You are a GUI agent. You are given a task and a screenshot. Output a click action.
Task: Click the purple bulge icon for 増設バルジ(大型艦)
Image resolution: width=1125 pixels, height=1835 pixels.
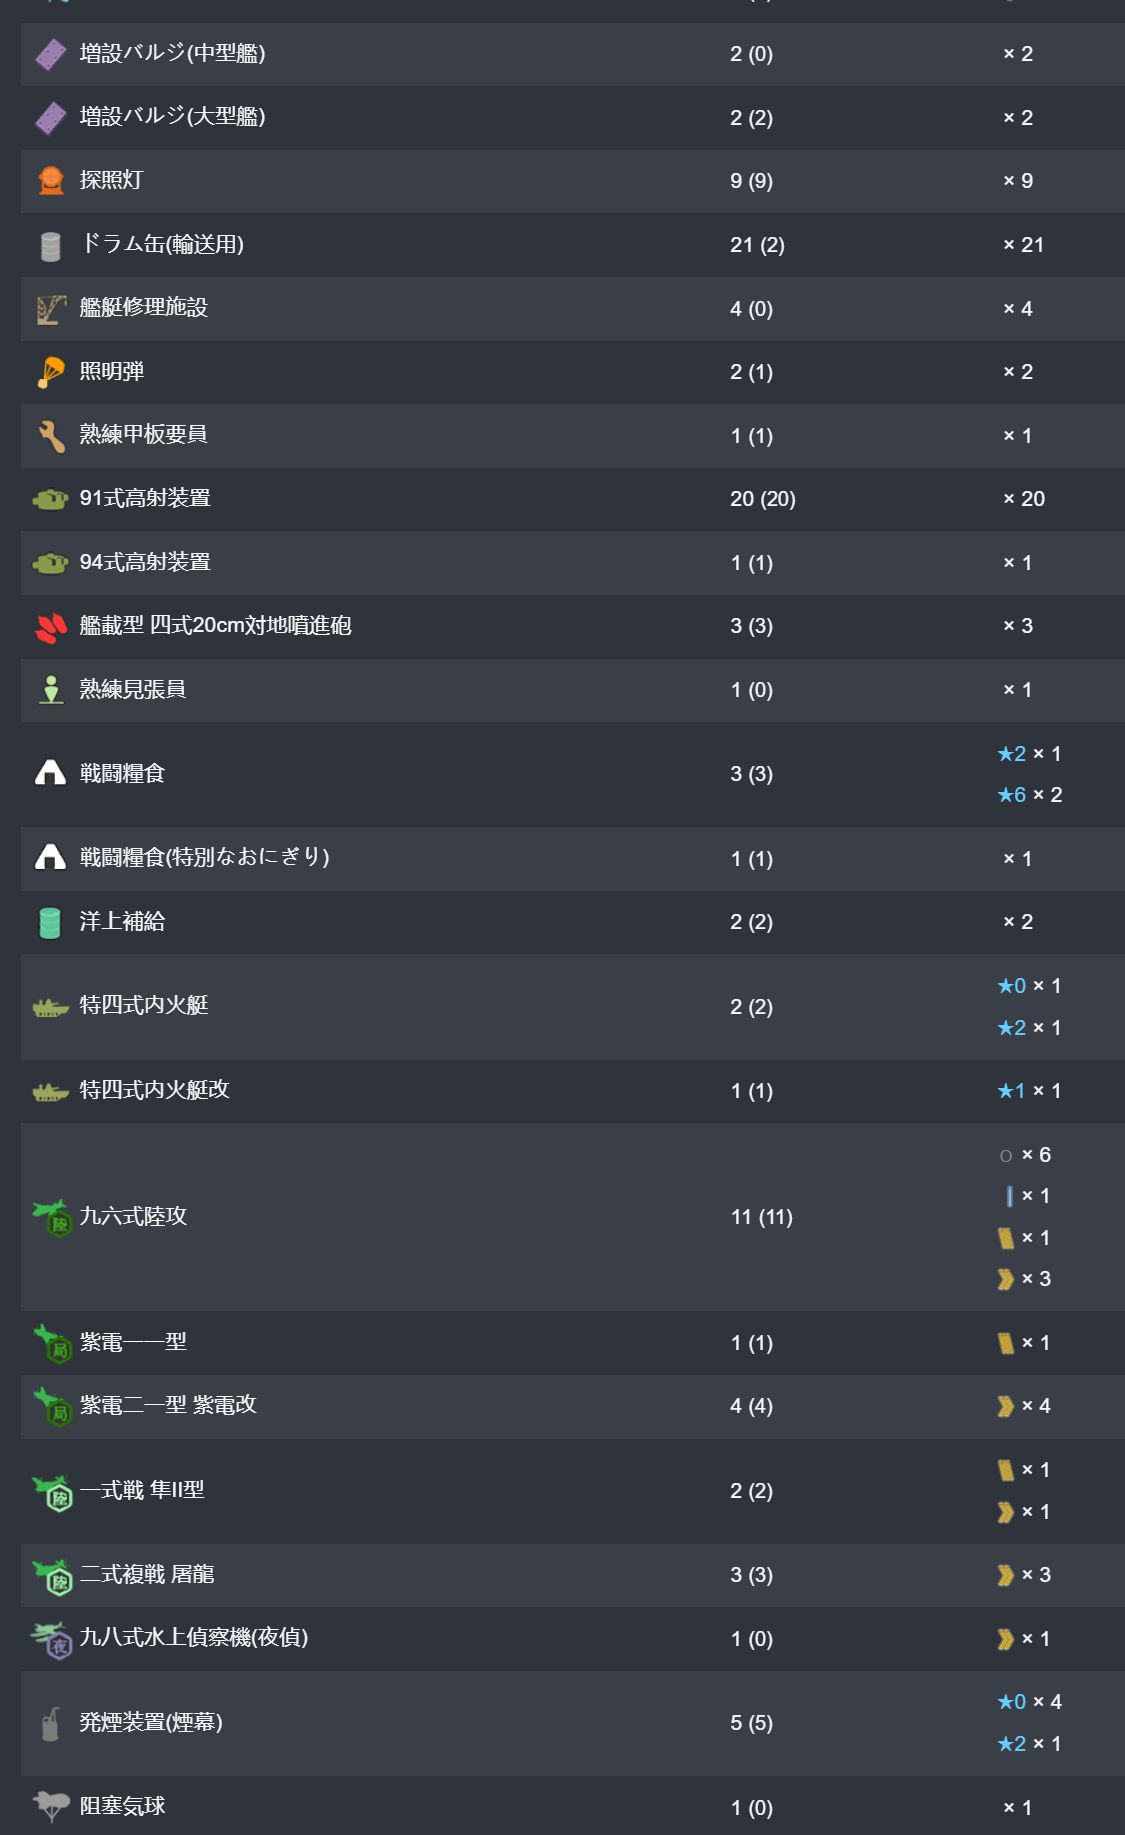tap(51, 118)
